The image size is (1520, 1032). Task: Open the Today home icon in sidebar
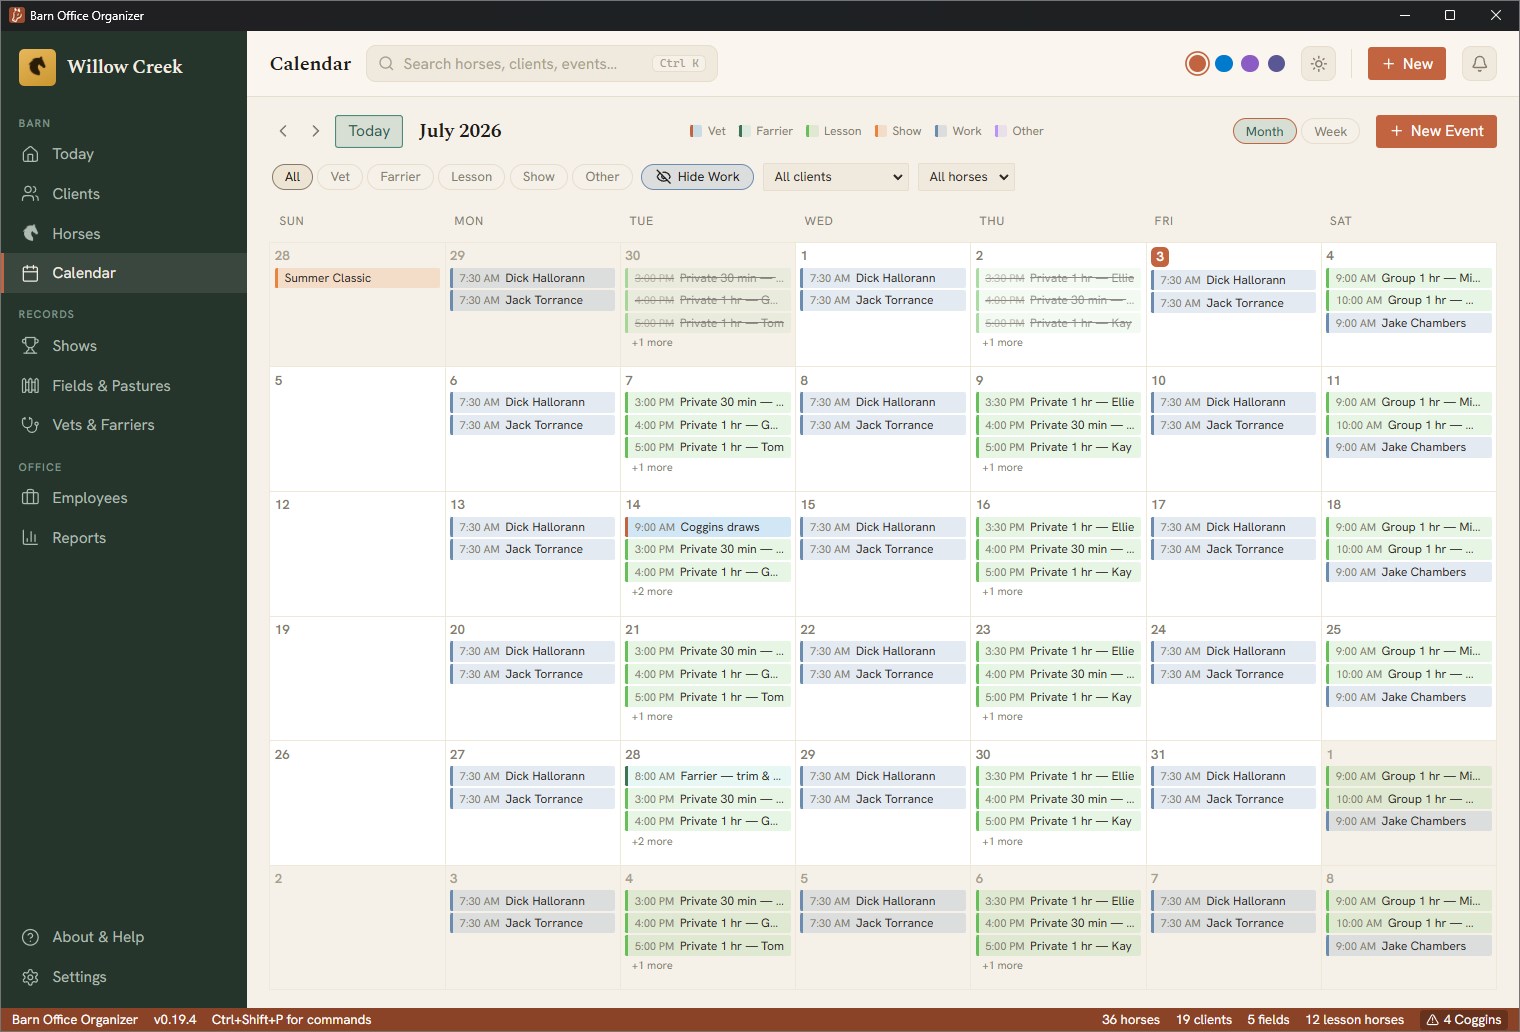tap(31, 154)
